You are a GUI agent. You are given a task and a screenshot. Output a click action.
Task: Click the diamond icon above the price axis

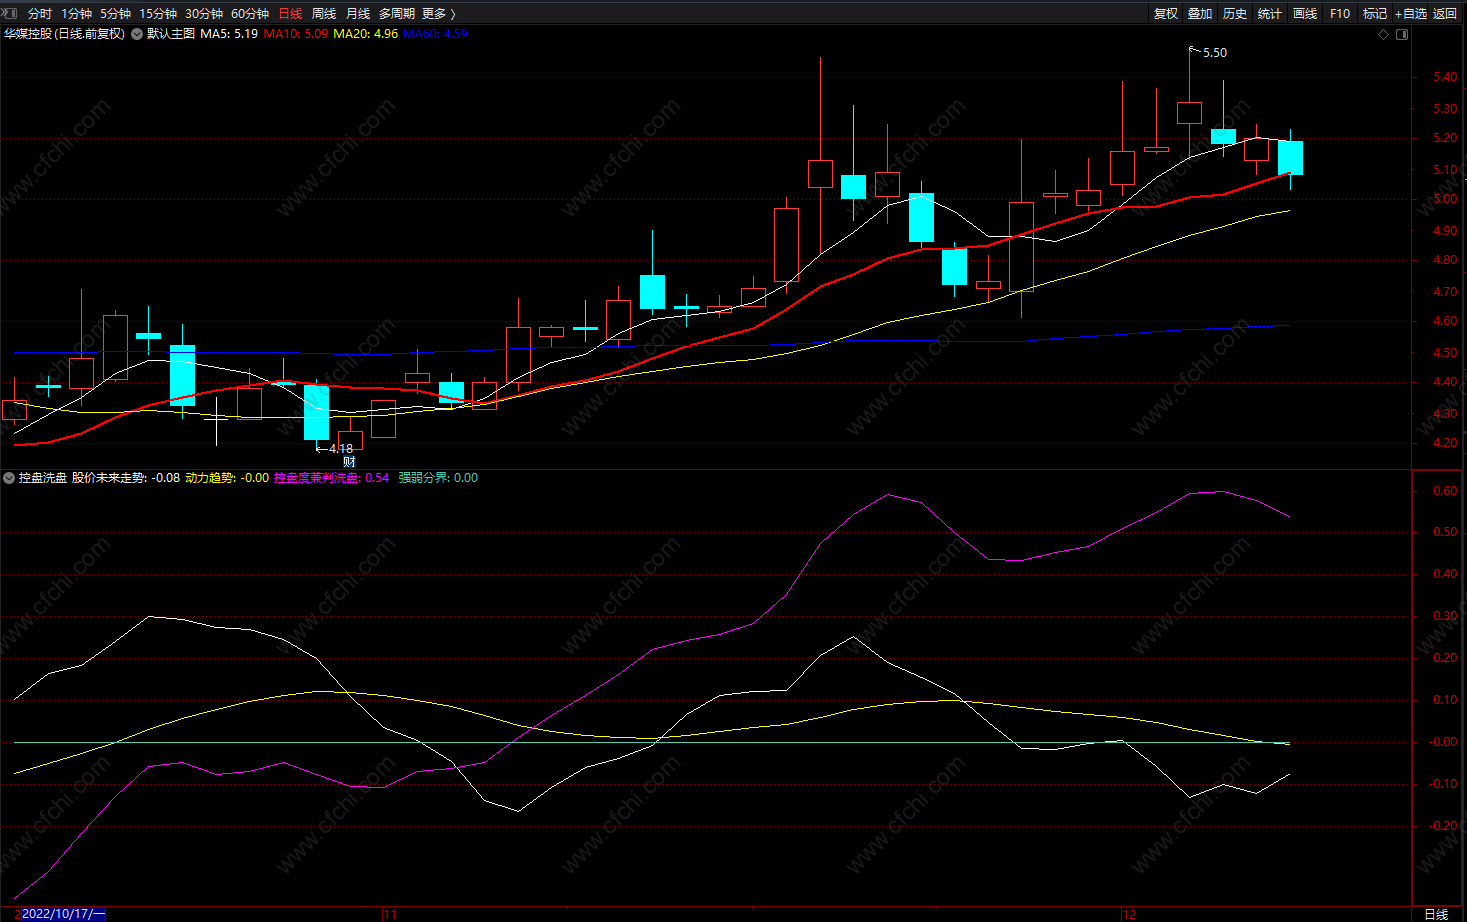(1384, 34)
